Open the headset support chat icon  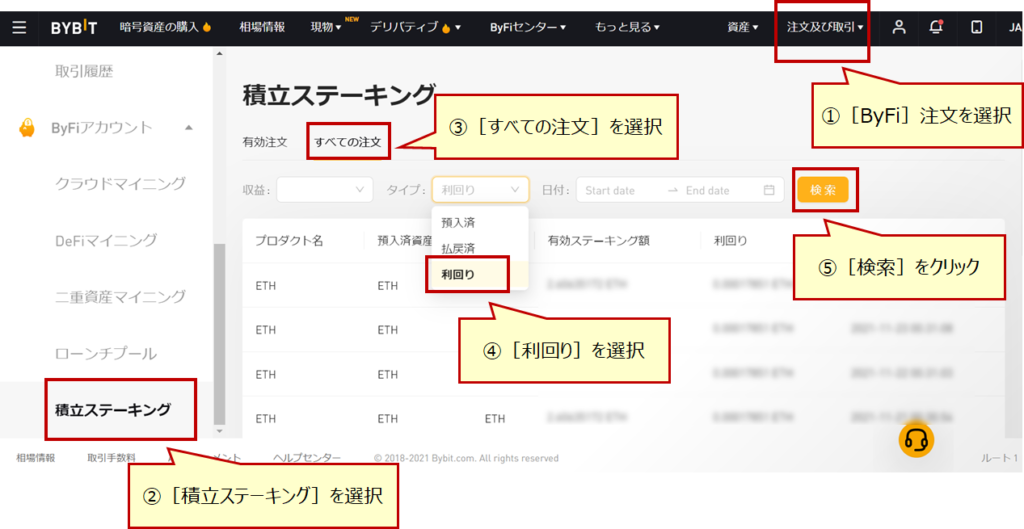pos(916,440)
